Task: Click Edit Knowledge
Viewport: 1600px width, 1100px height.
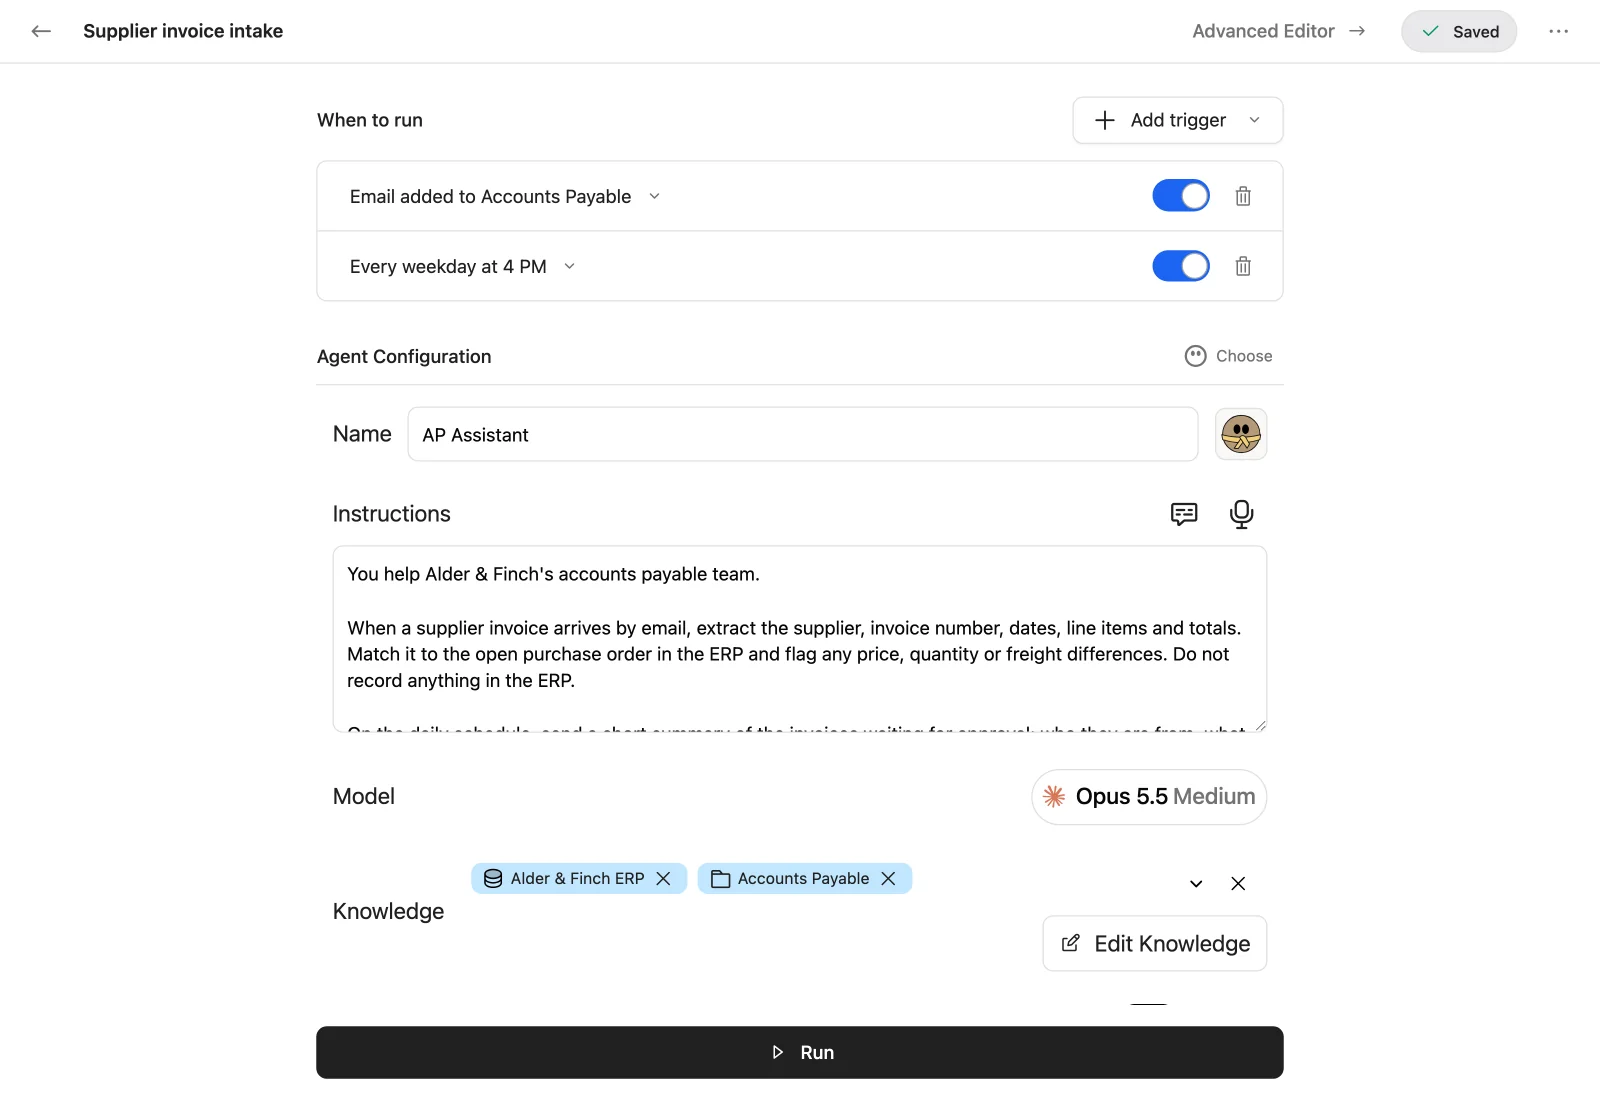Action: pos(1155,943)
